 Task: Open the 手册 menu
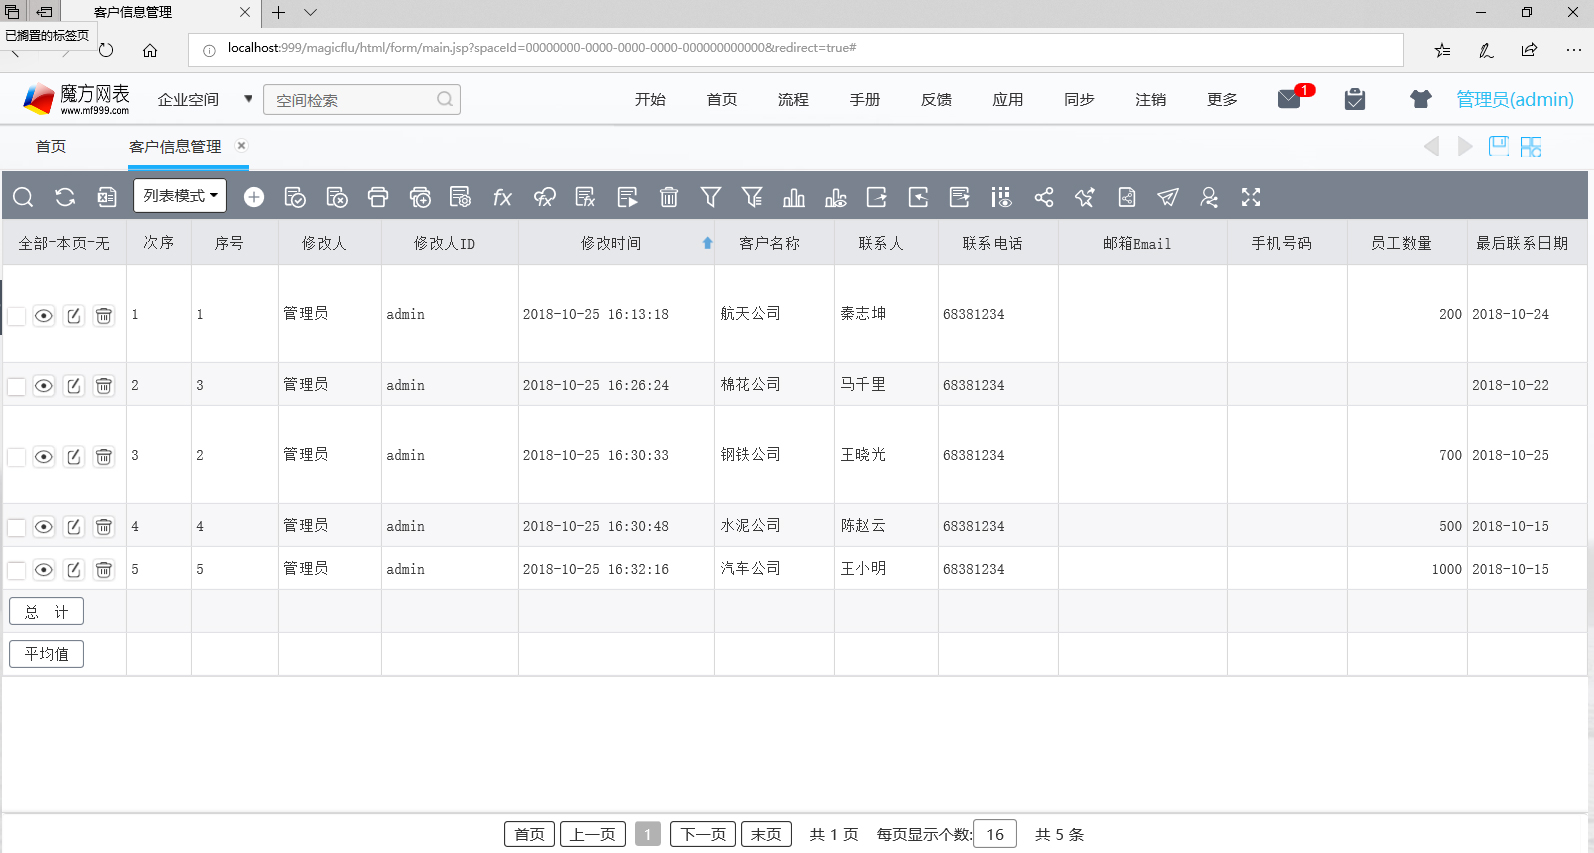(865, 99)
